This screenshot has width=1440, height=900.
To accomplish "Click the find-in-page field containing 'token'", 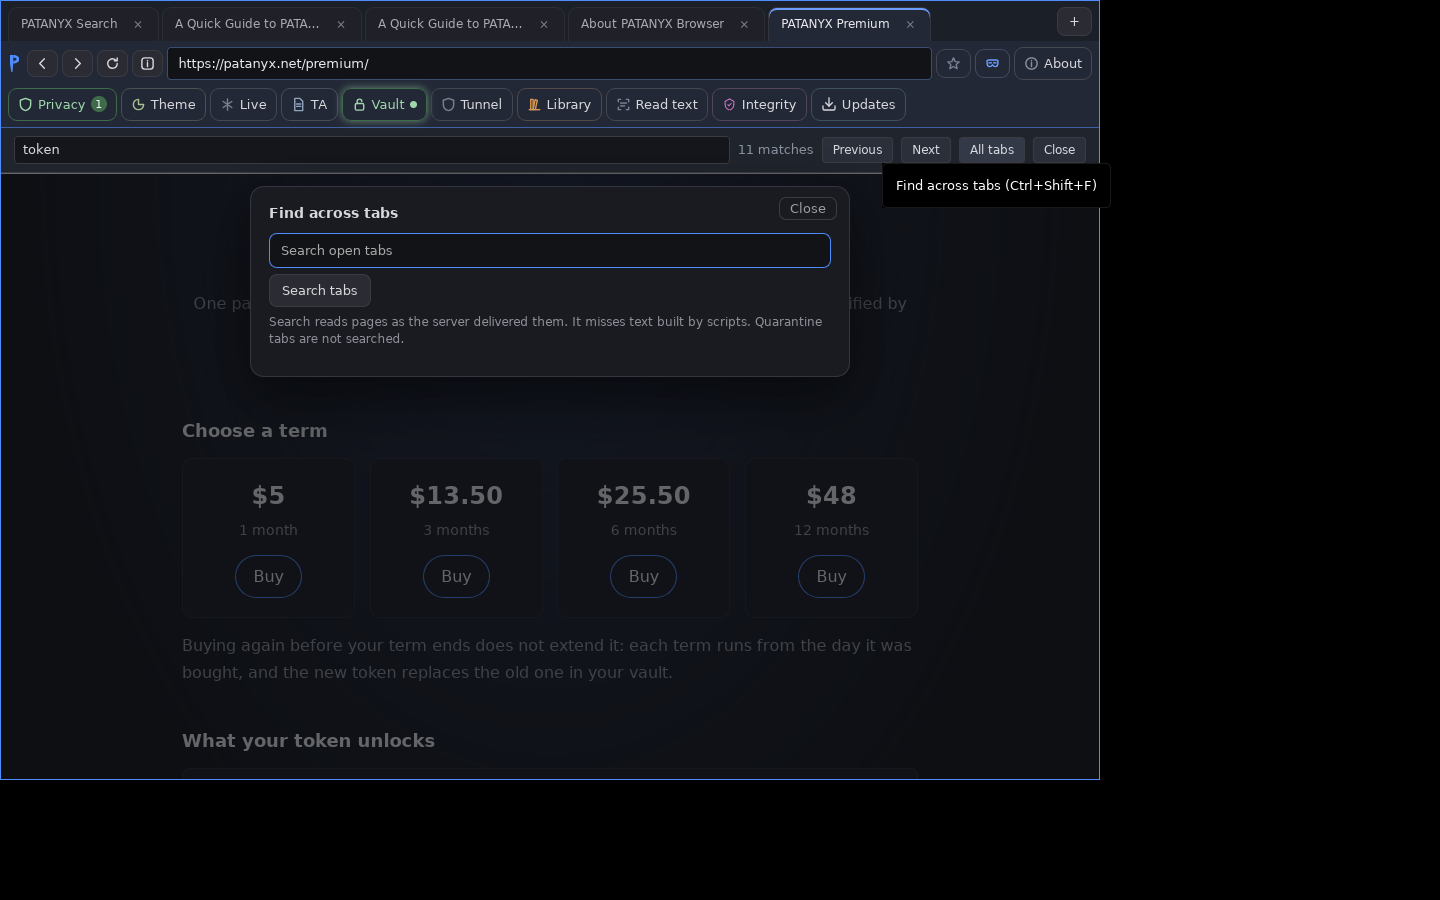I will (x=371, y=149).
